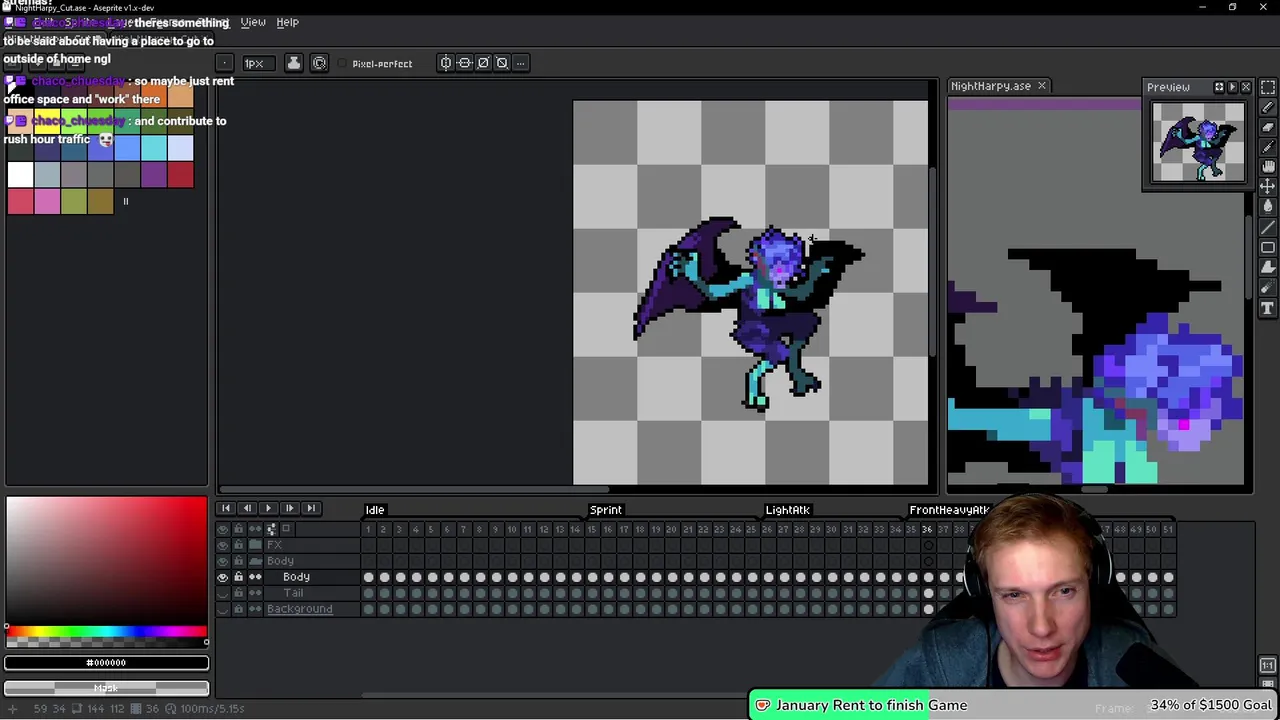1280x720 pixels.
Task: Open the more options ellipsis button
Action: 520,63
